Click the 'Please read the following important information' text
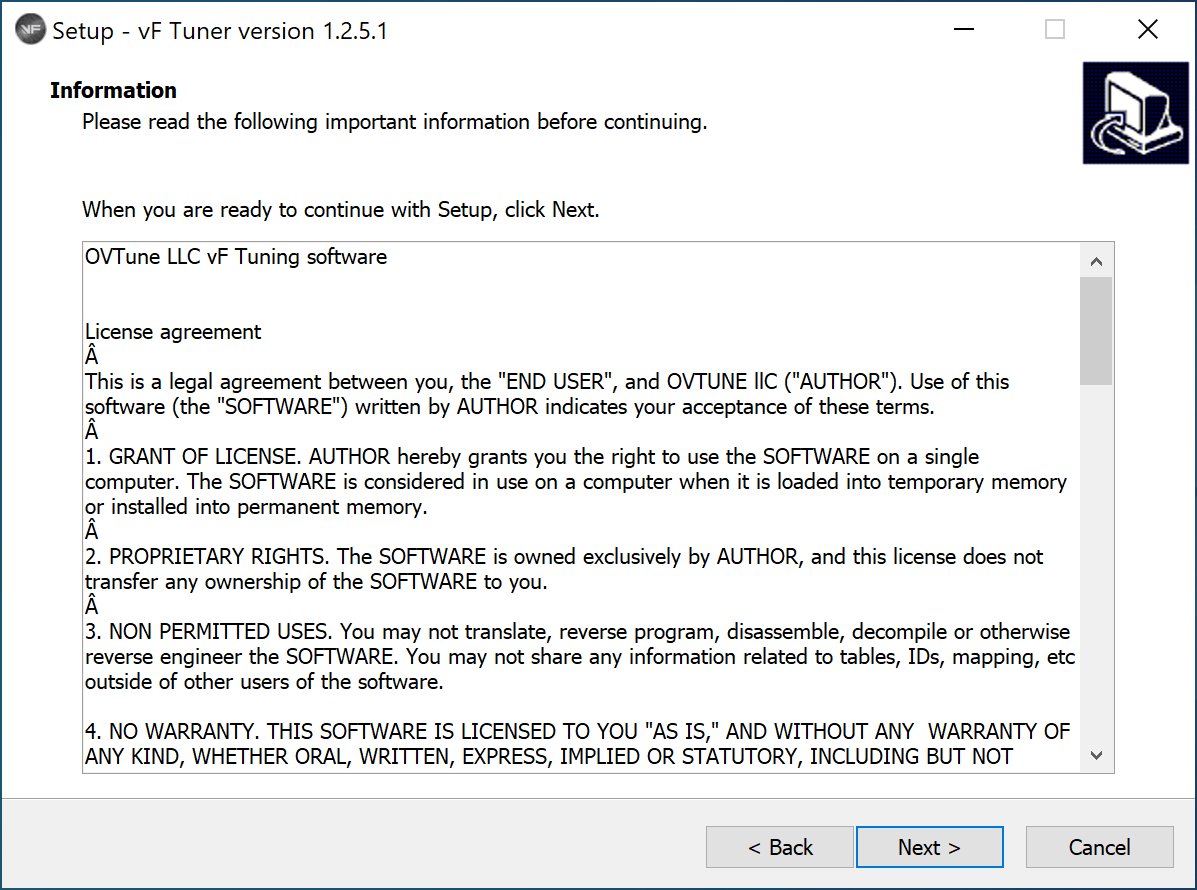 (x=395, y=122)
